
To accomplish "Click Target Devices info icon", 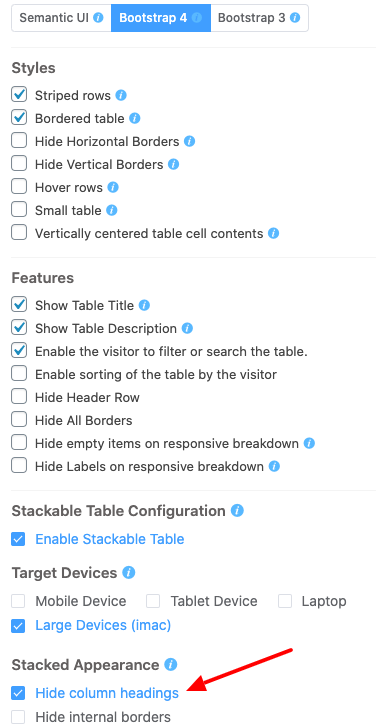I will pyautogui.click(x=129, y=572).
